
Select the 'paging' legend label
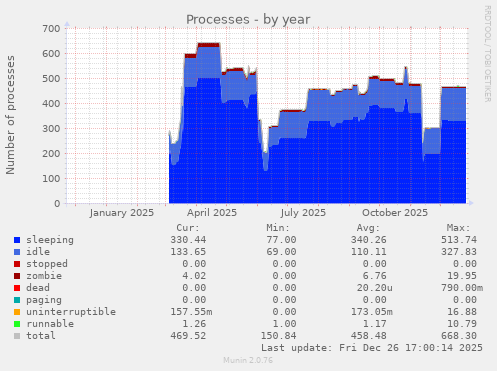point(44,300)
